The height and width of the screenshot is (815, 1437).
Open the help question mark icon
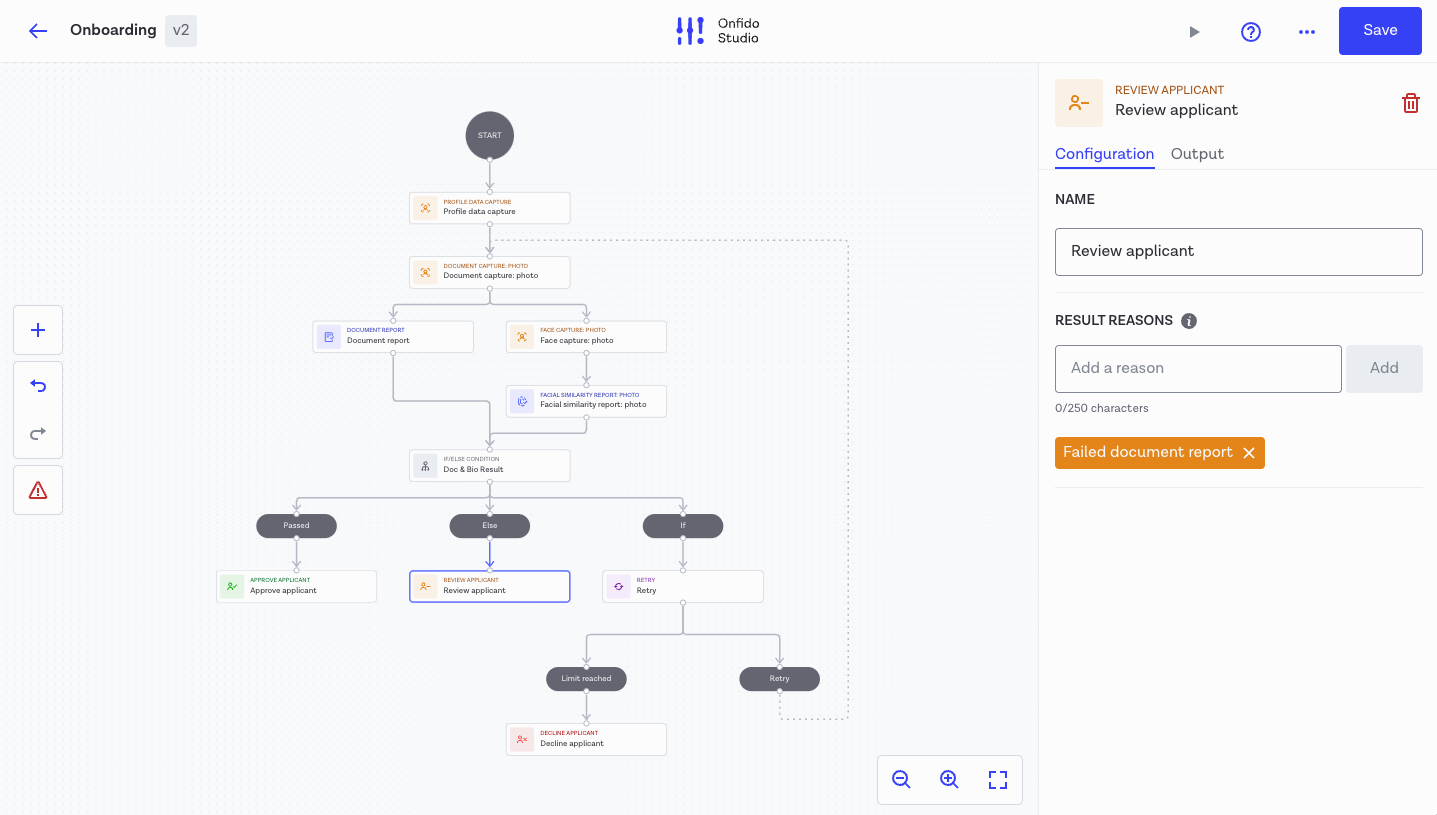[x=1250, y=31]
